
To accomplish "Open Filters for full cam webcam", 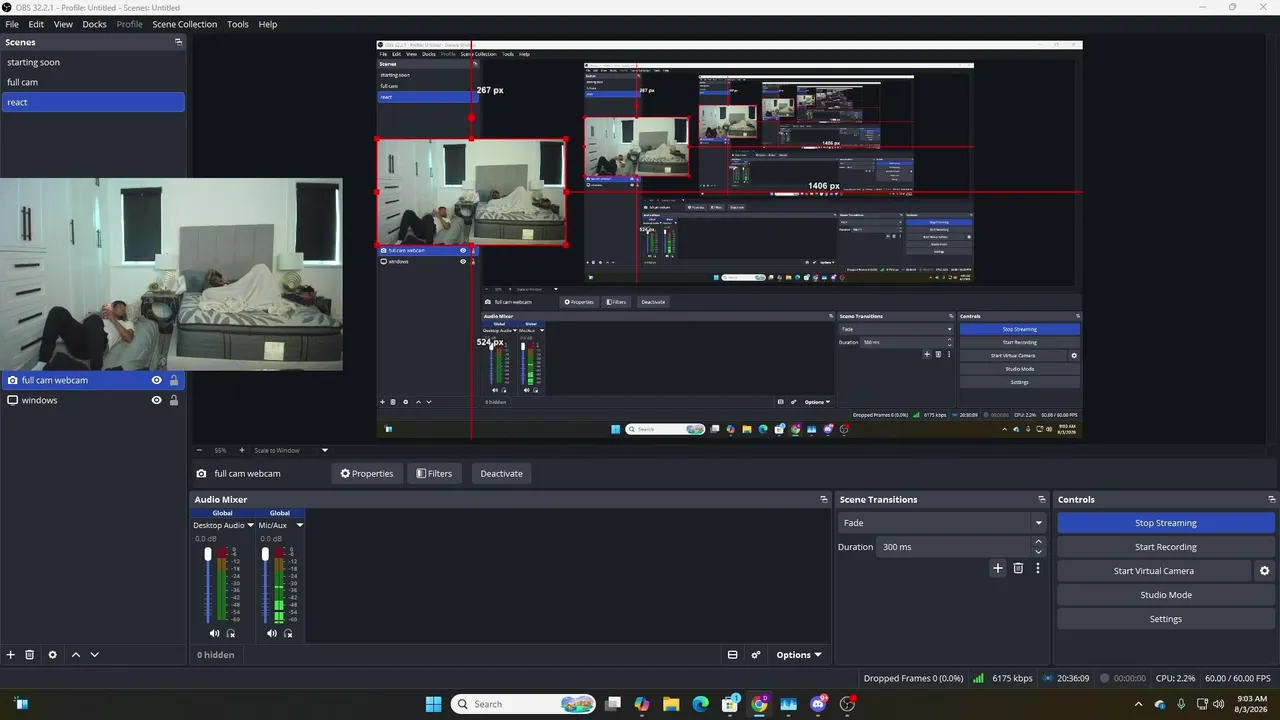I will click(434, 473).
